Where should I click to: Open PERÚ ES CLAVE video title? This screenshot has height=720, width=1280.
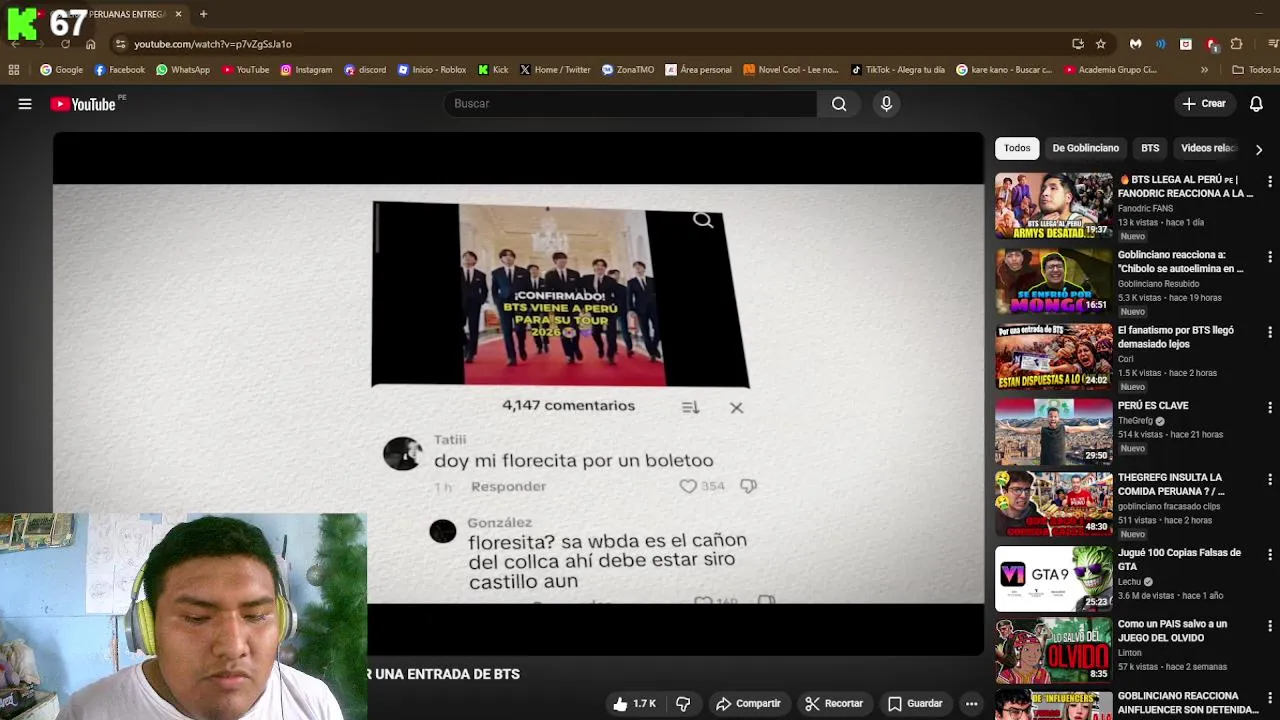(x=1153, y=405)
